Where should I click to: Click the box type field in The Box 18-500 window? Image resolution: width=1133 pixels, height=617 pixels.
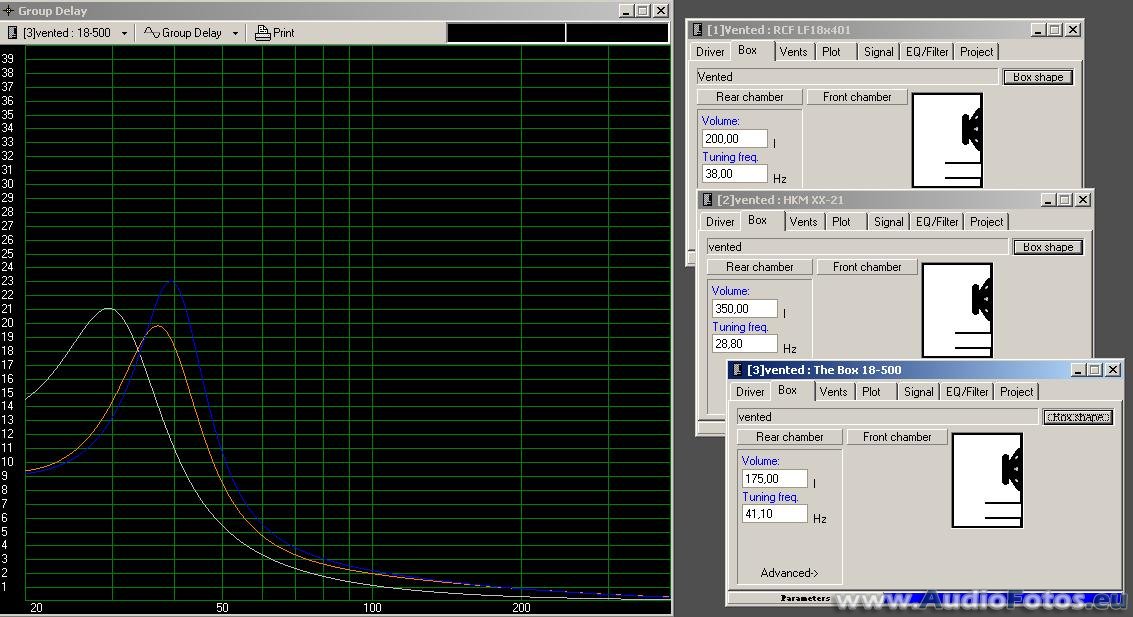point(887,417)
